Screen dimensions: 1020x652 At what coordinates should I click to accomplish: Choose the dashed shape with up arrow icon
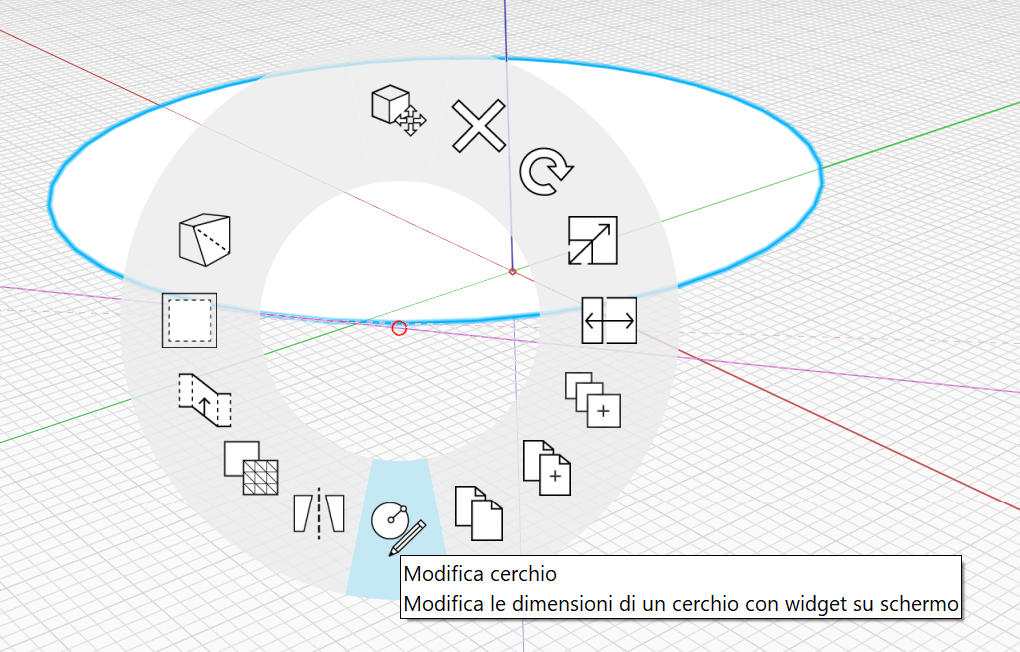pos(205,400)
